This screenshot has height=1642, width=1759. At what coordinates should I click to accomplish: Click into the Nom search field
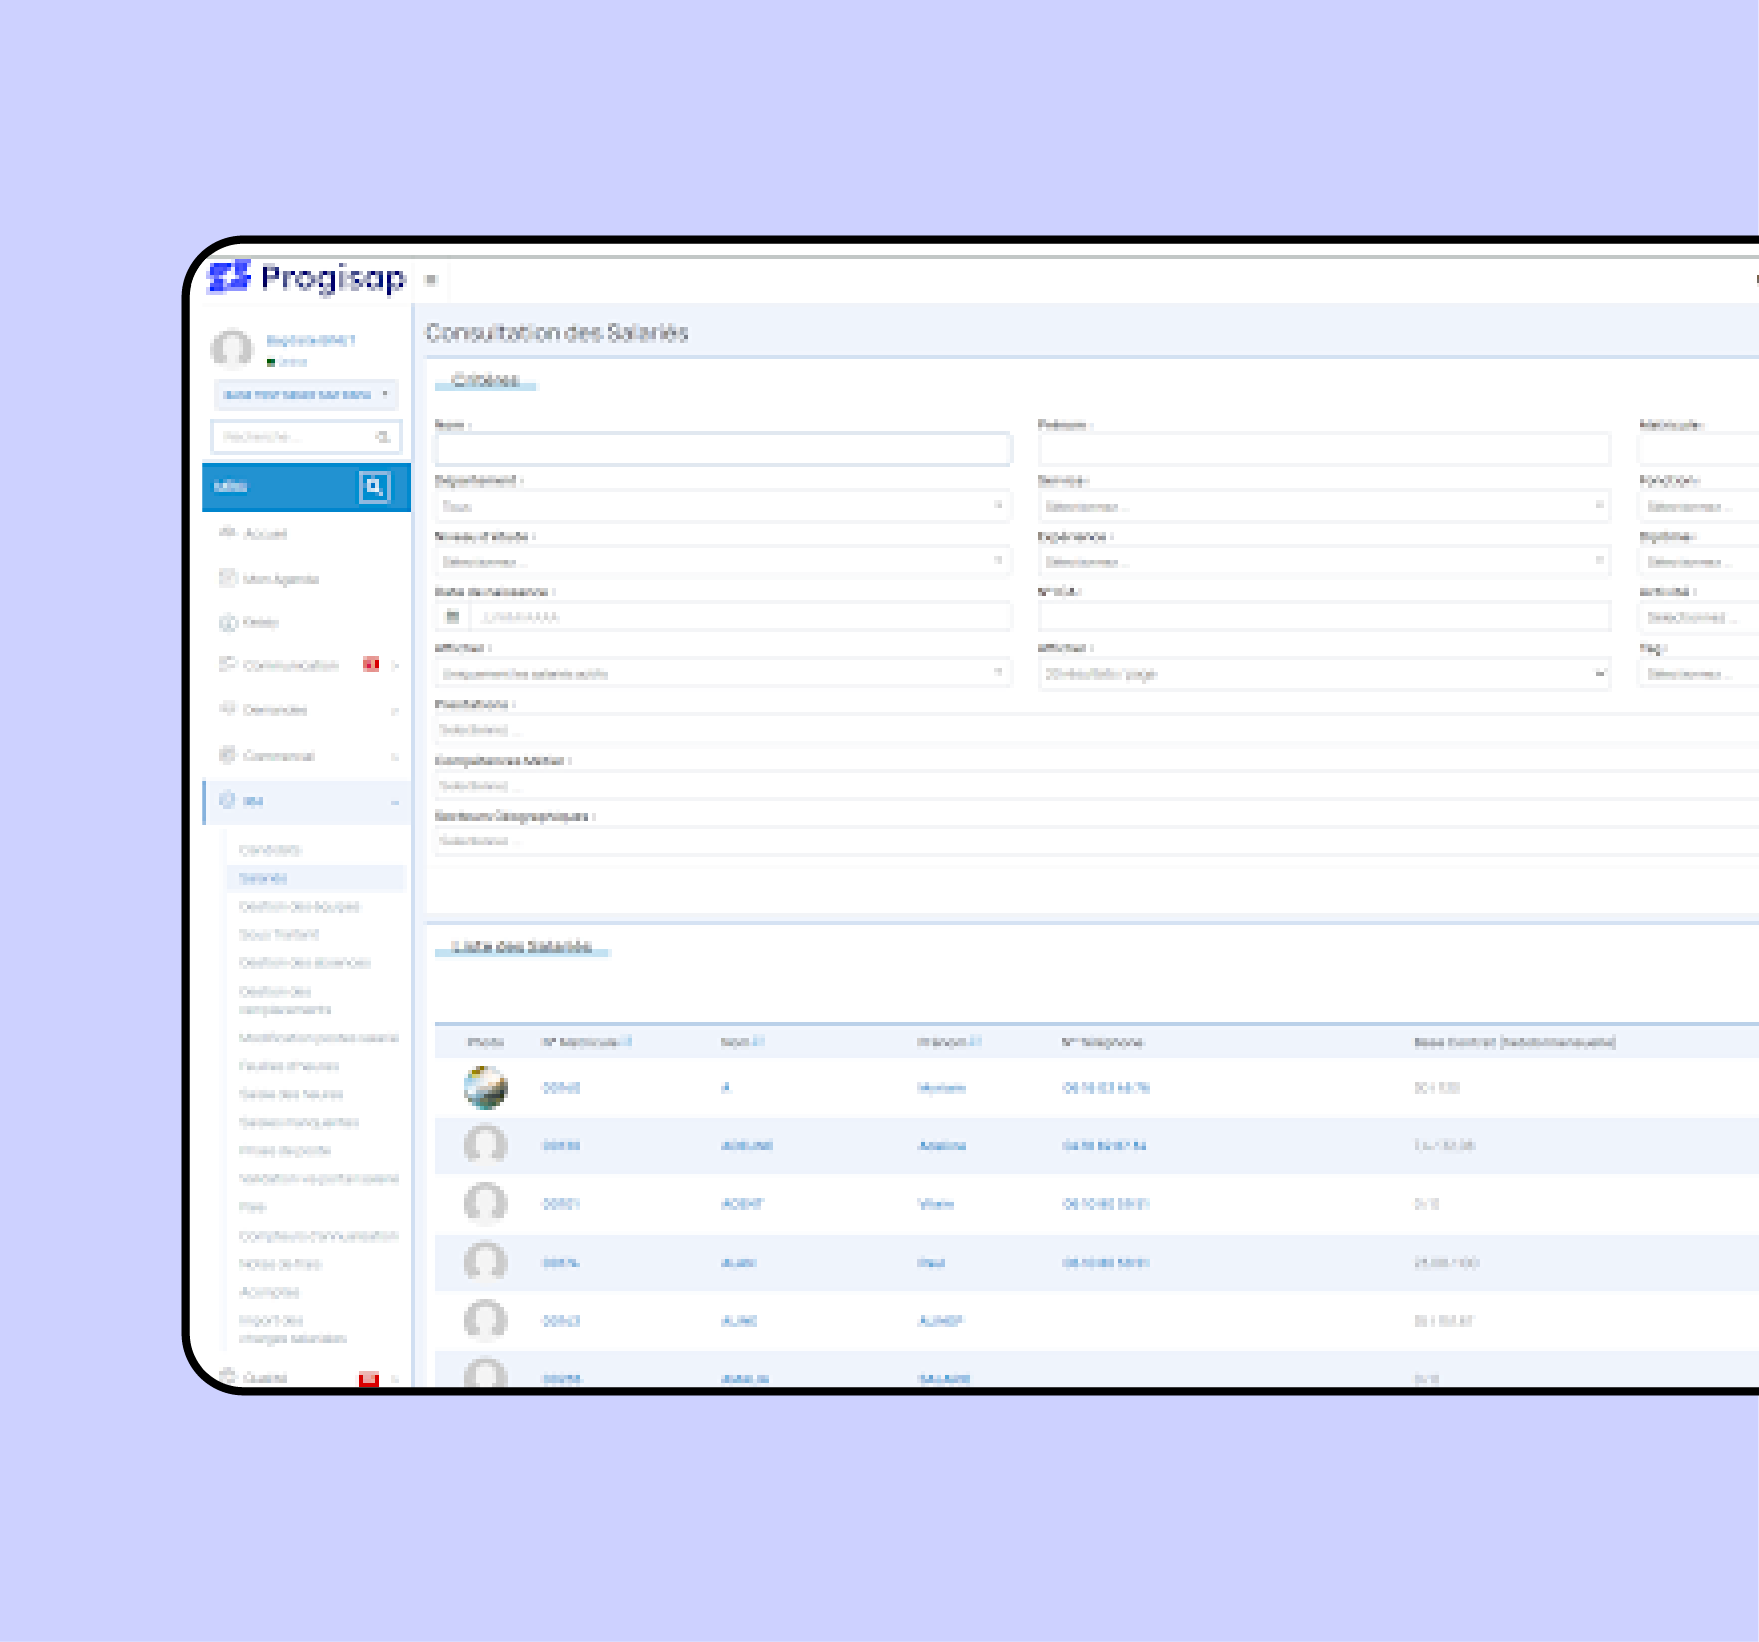[722, 450]
